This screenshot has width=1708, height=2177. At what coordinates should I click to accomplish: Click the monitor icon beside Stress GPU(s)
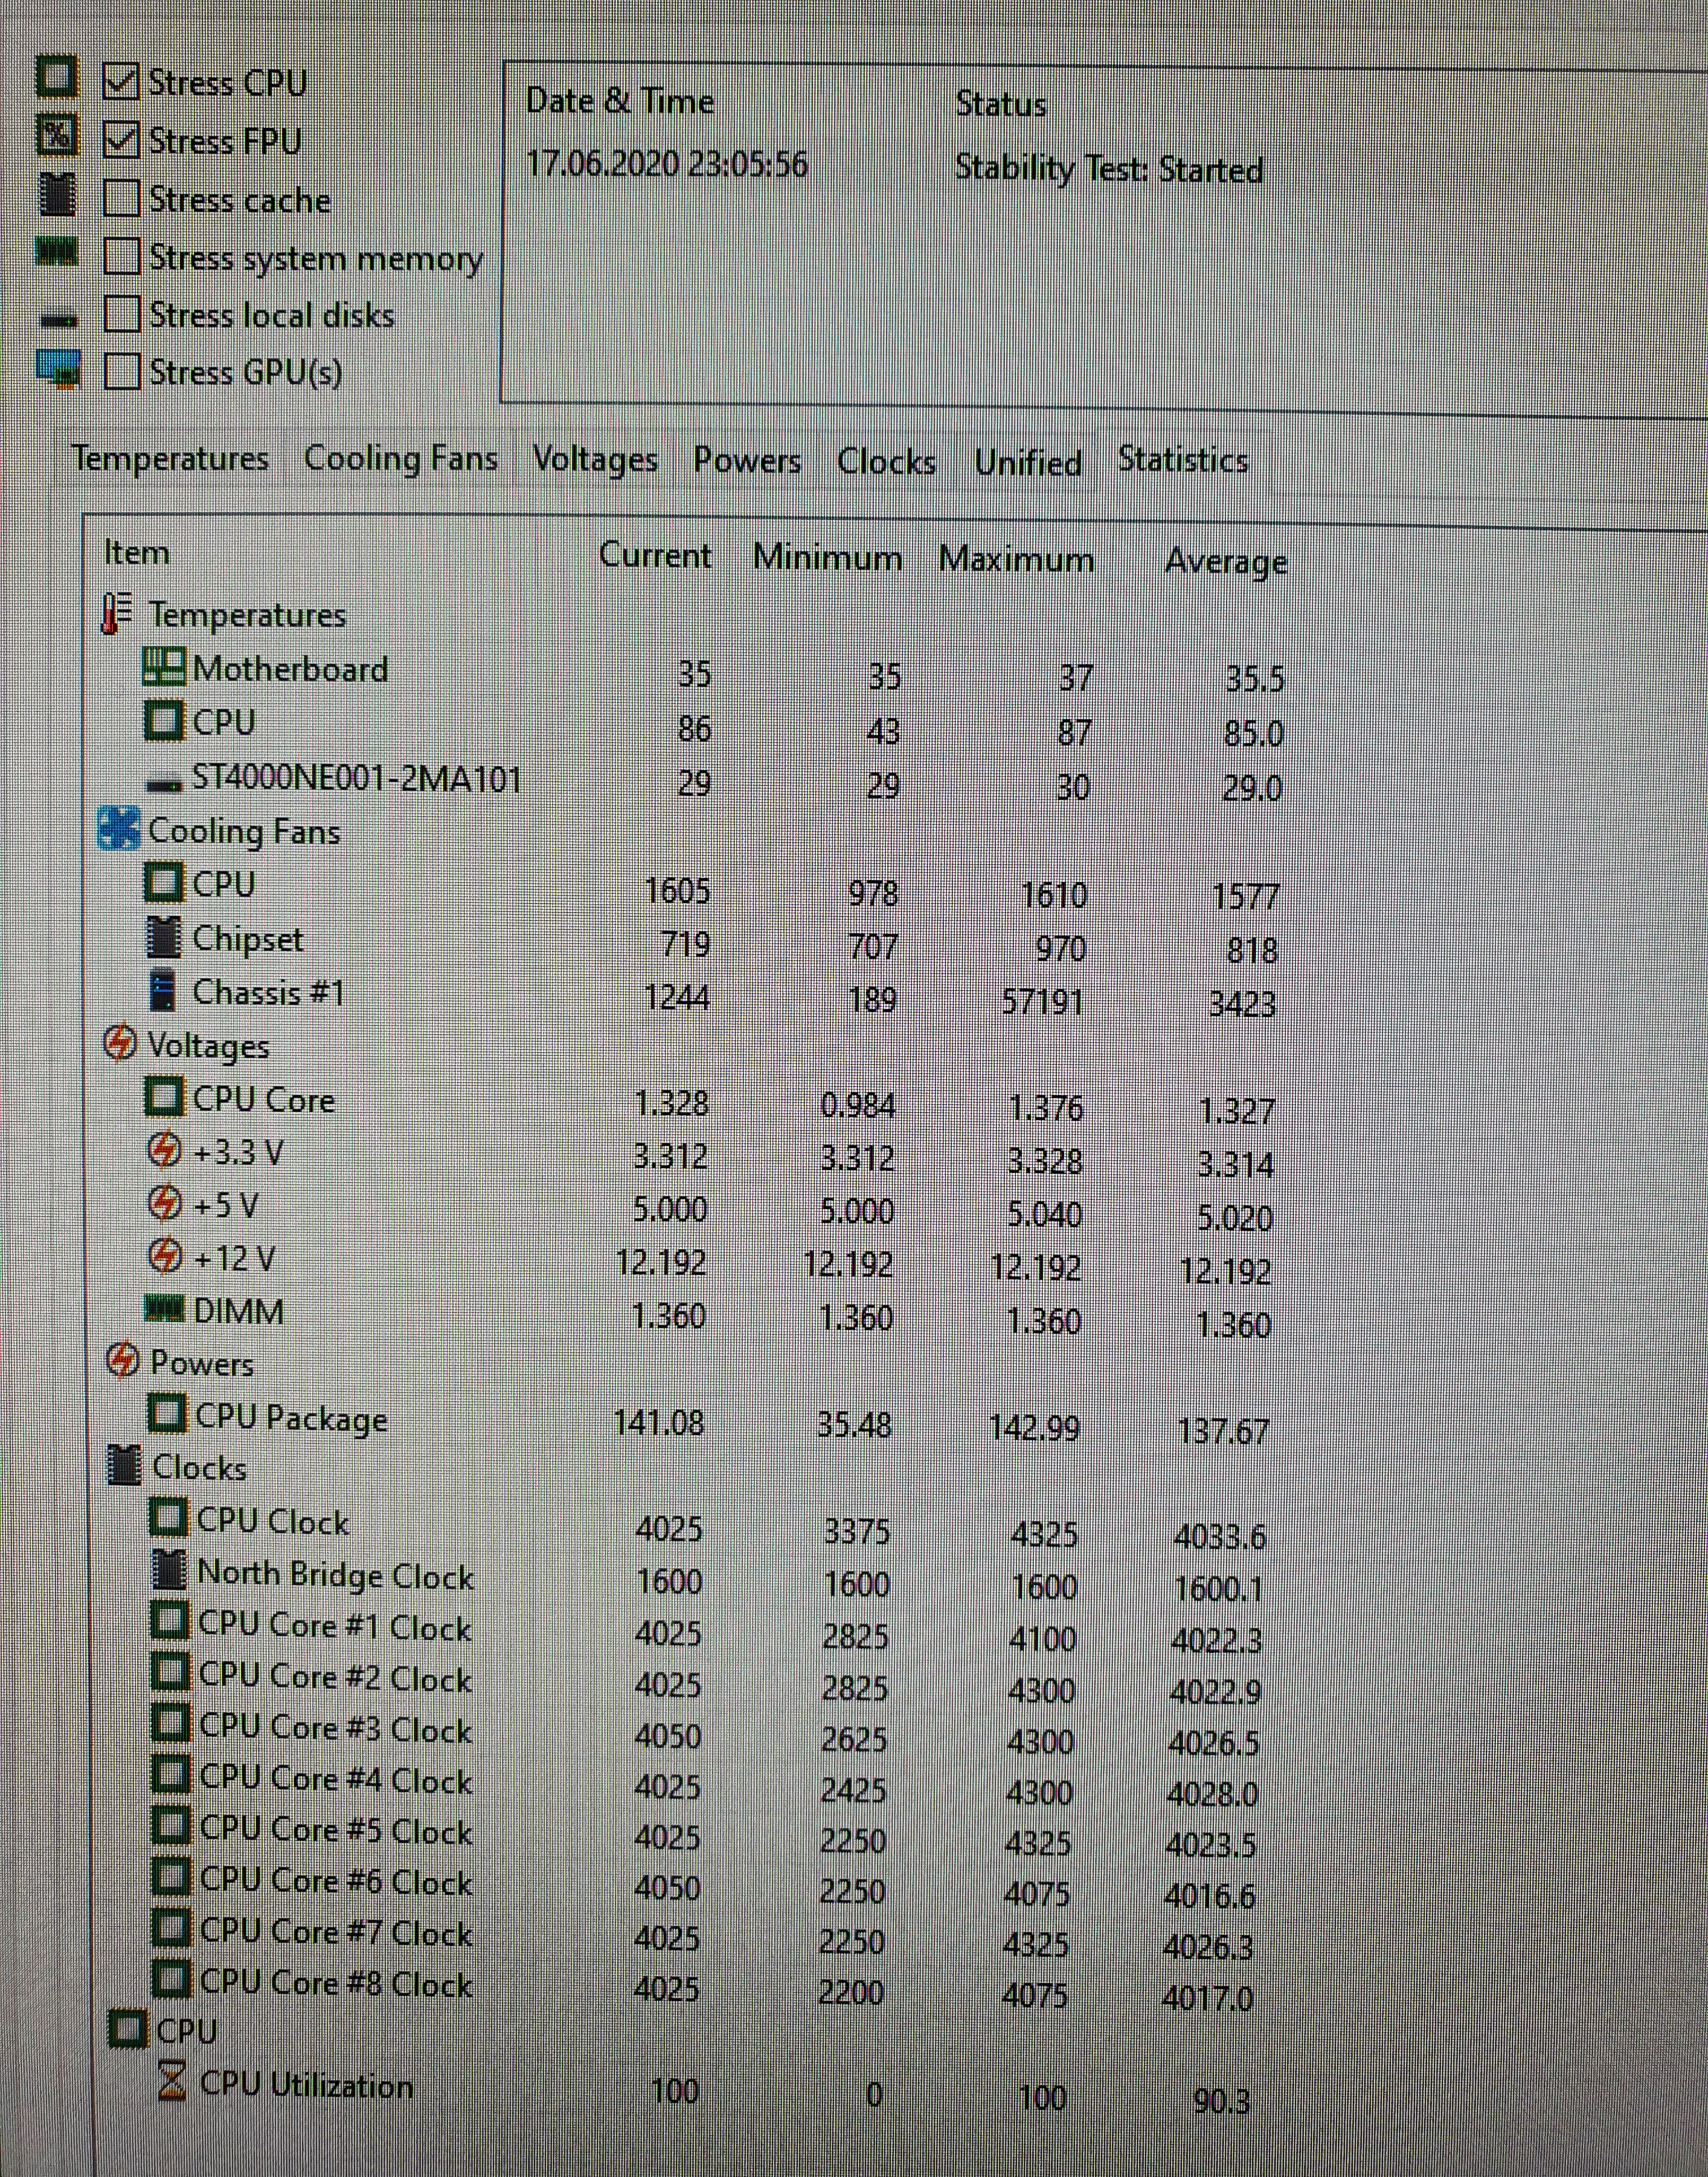tap(58, 368)
